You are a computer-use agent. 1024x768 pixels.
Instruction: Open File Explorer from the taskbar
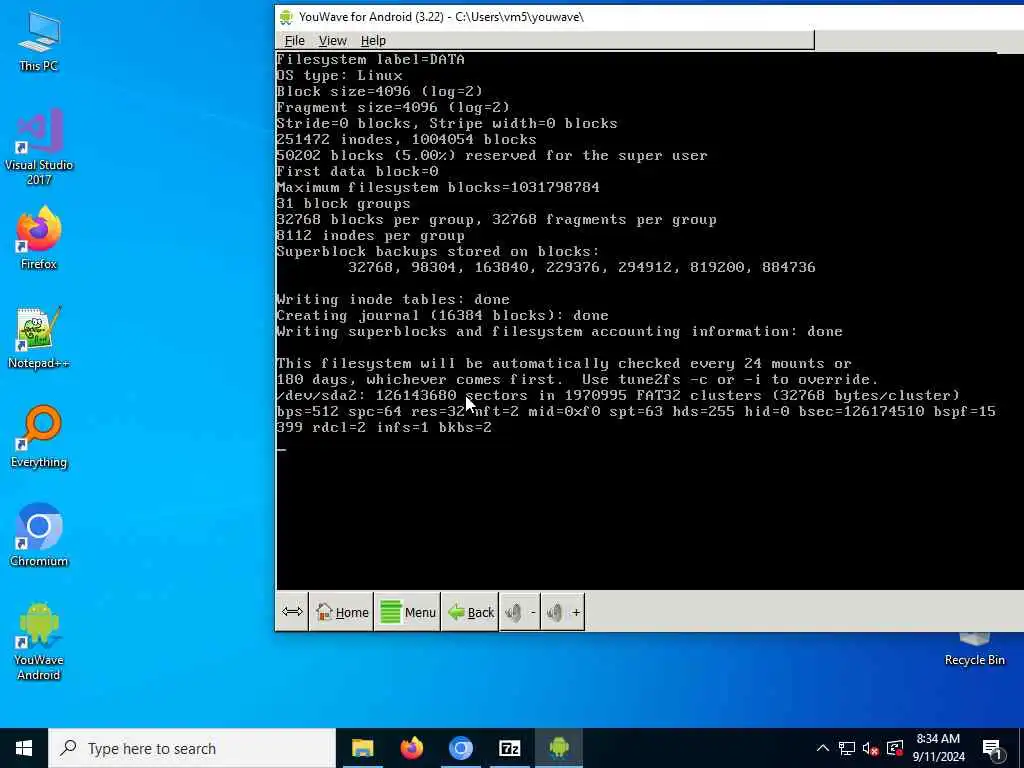click(362, 748)
